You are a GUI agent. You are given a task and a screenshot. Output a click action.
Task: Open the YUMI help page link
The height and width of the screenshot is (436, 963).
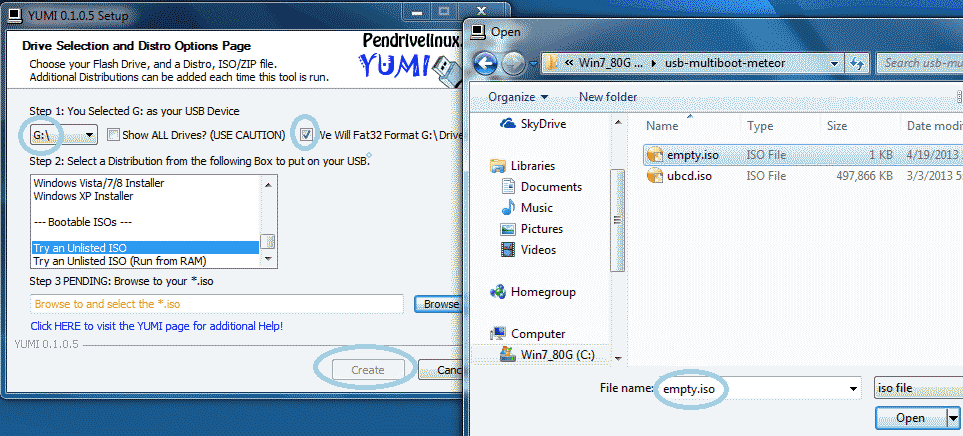(157, 325)
